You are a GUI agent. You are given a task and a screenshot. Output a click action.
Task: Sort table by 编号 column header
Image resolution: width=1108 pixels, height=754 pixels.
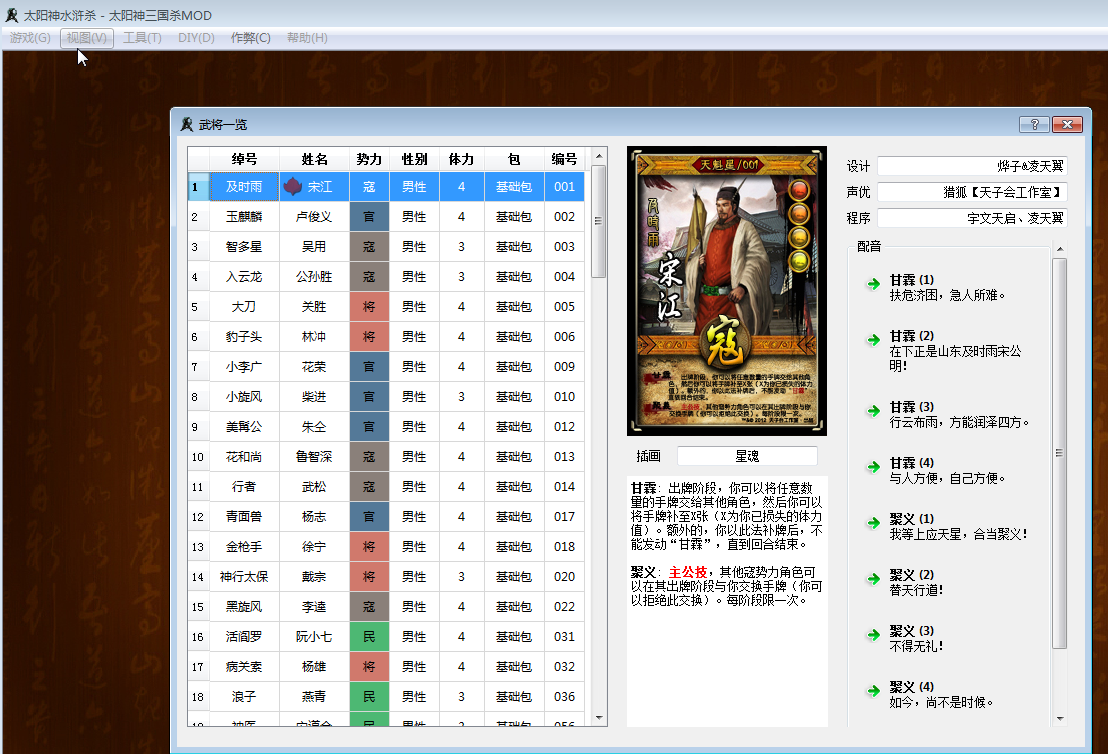(565, 159)
